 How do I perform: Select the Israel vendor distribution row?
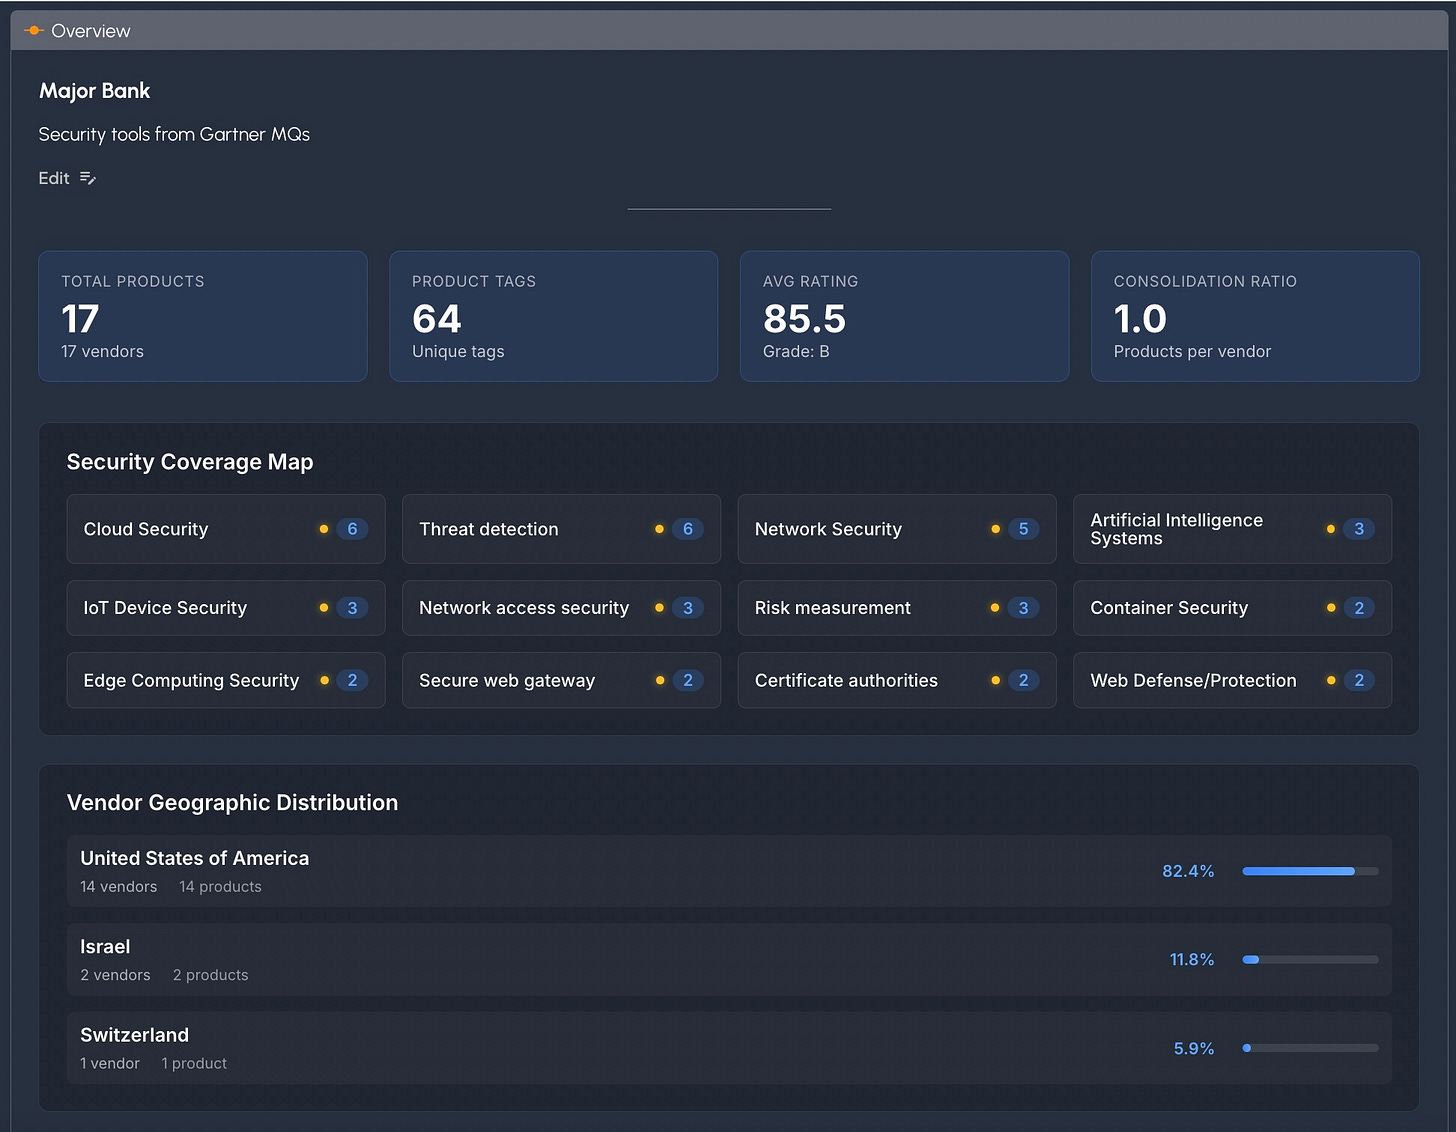coord(728,960)
